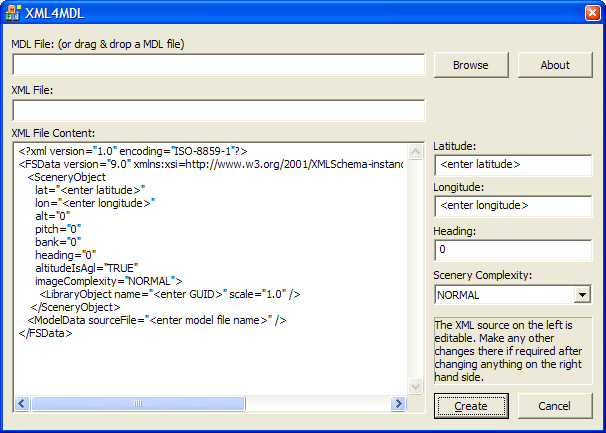
Task: Focus the XML File input field
Action: [x=218, y=111]
